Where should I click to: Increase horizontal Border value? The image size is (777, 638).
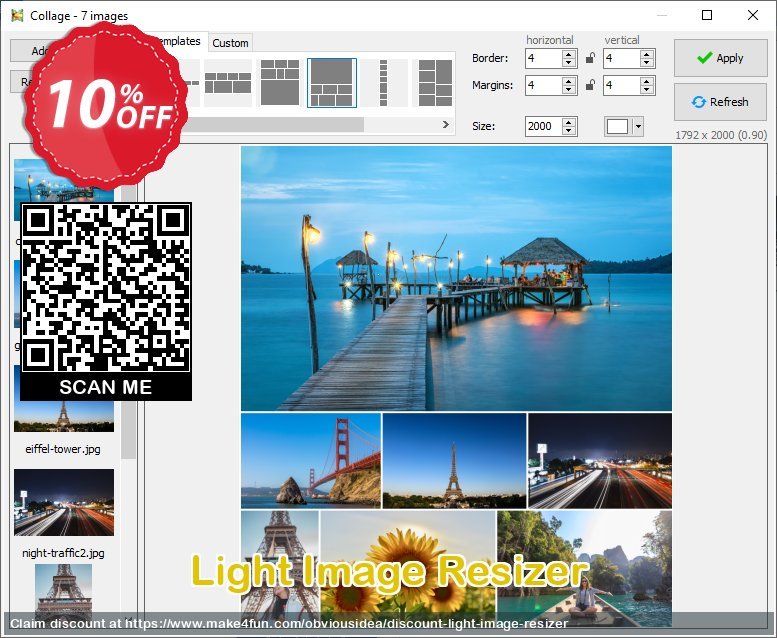point(569,54)
